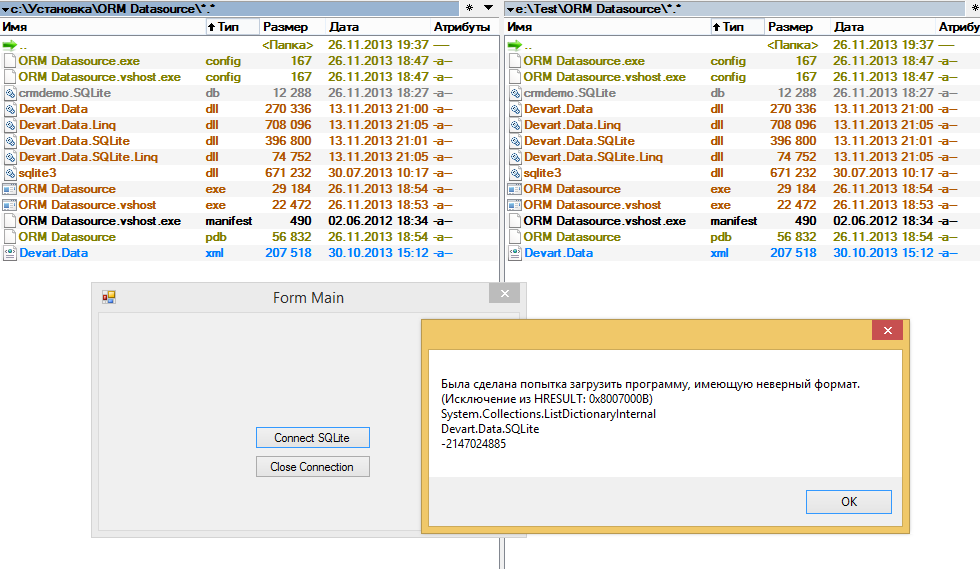Screen dimensions: 980x569
Task: Click System.Collections.ListDictionaryInternal text in dialog
Action: (x=549, y=414)
